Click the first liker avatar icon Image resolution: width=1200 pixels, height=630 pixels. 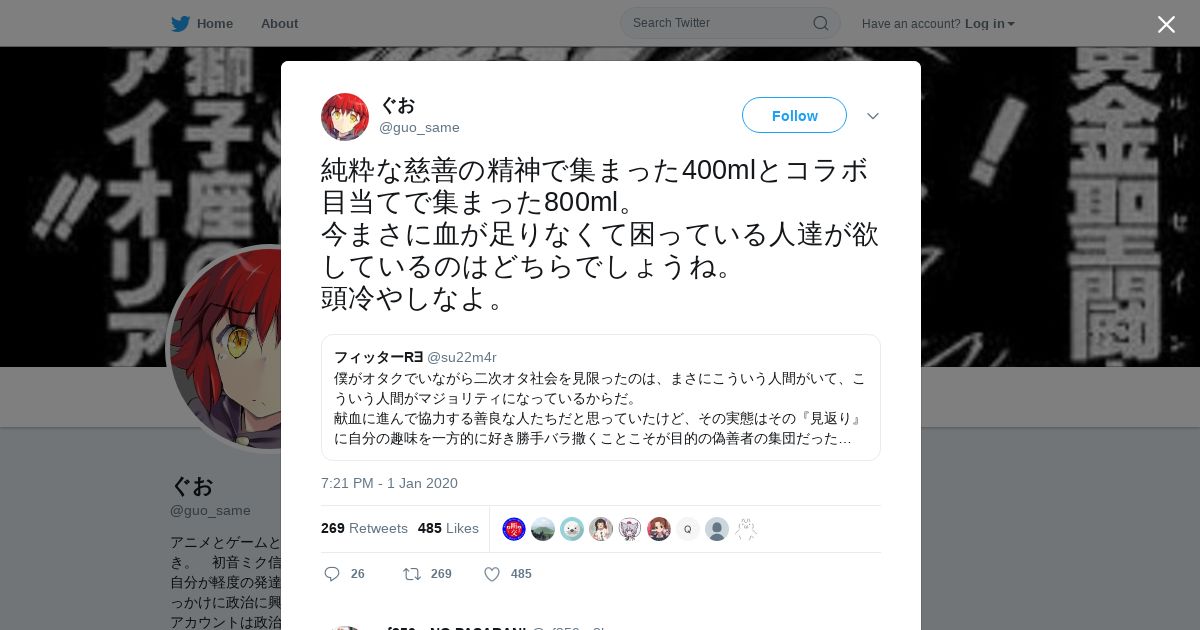[514, 529]
